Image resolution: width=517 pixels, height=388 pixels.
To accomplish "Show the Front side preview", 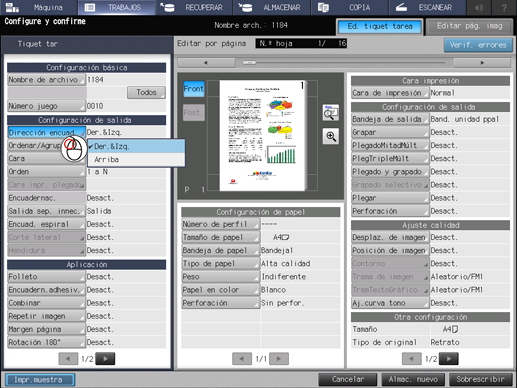I will [194, 89].
